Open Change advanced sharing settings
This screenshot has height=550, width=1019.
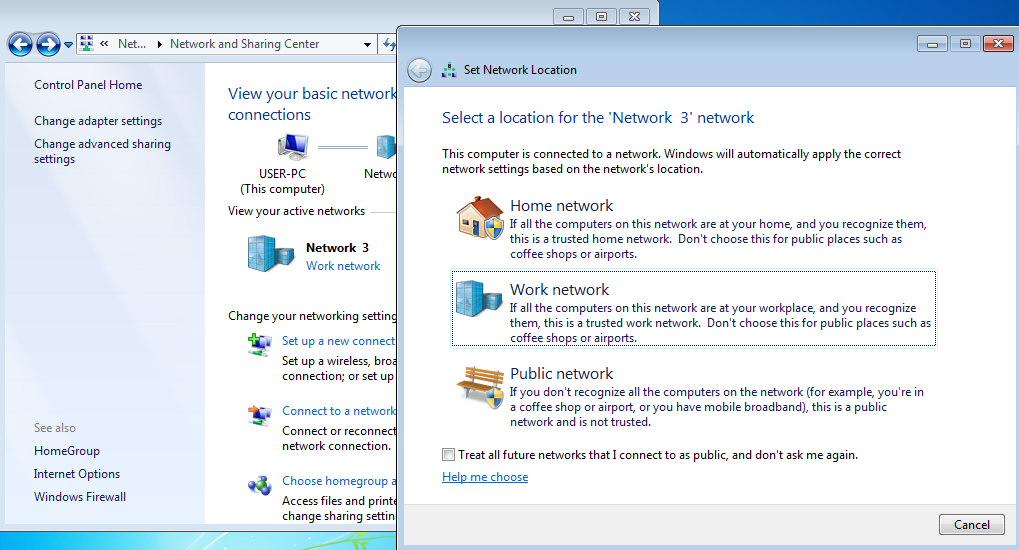[x=102, y=151]
